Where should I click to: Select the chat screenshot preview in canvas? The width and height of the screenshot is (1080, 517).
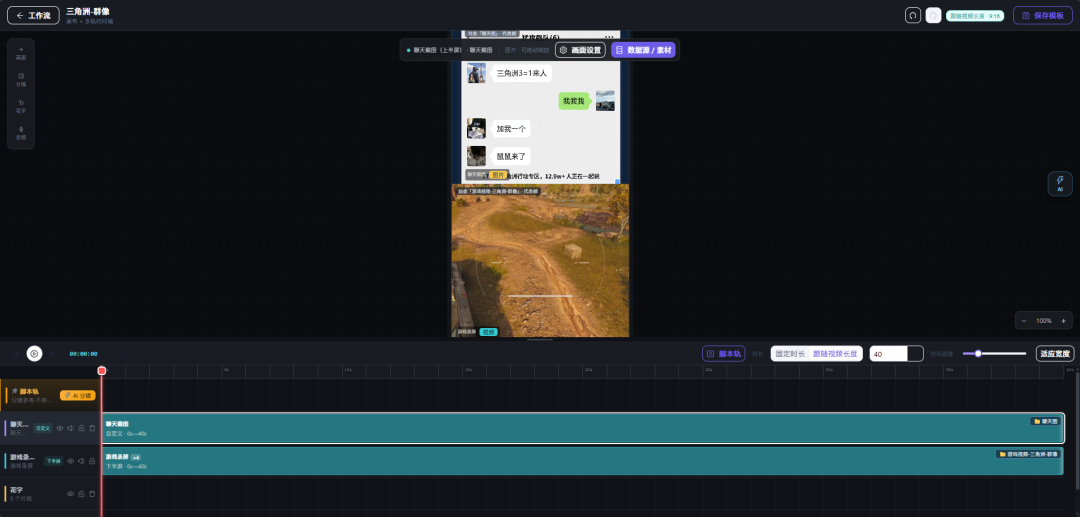click(540, 107)
